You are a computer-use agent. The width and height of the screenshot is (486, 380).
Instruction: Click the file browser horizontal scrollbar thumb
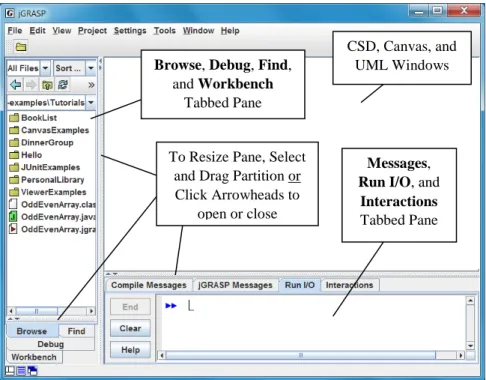coord(37,311)
